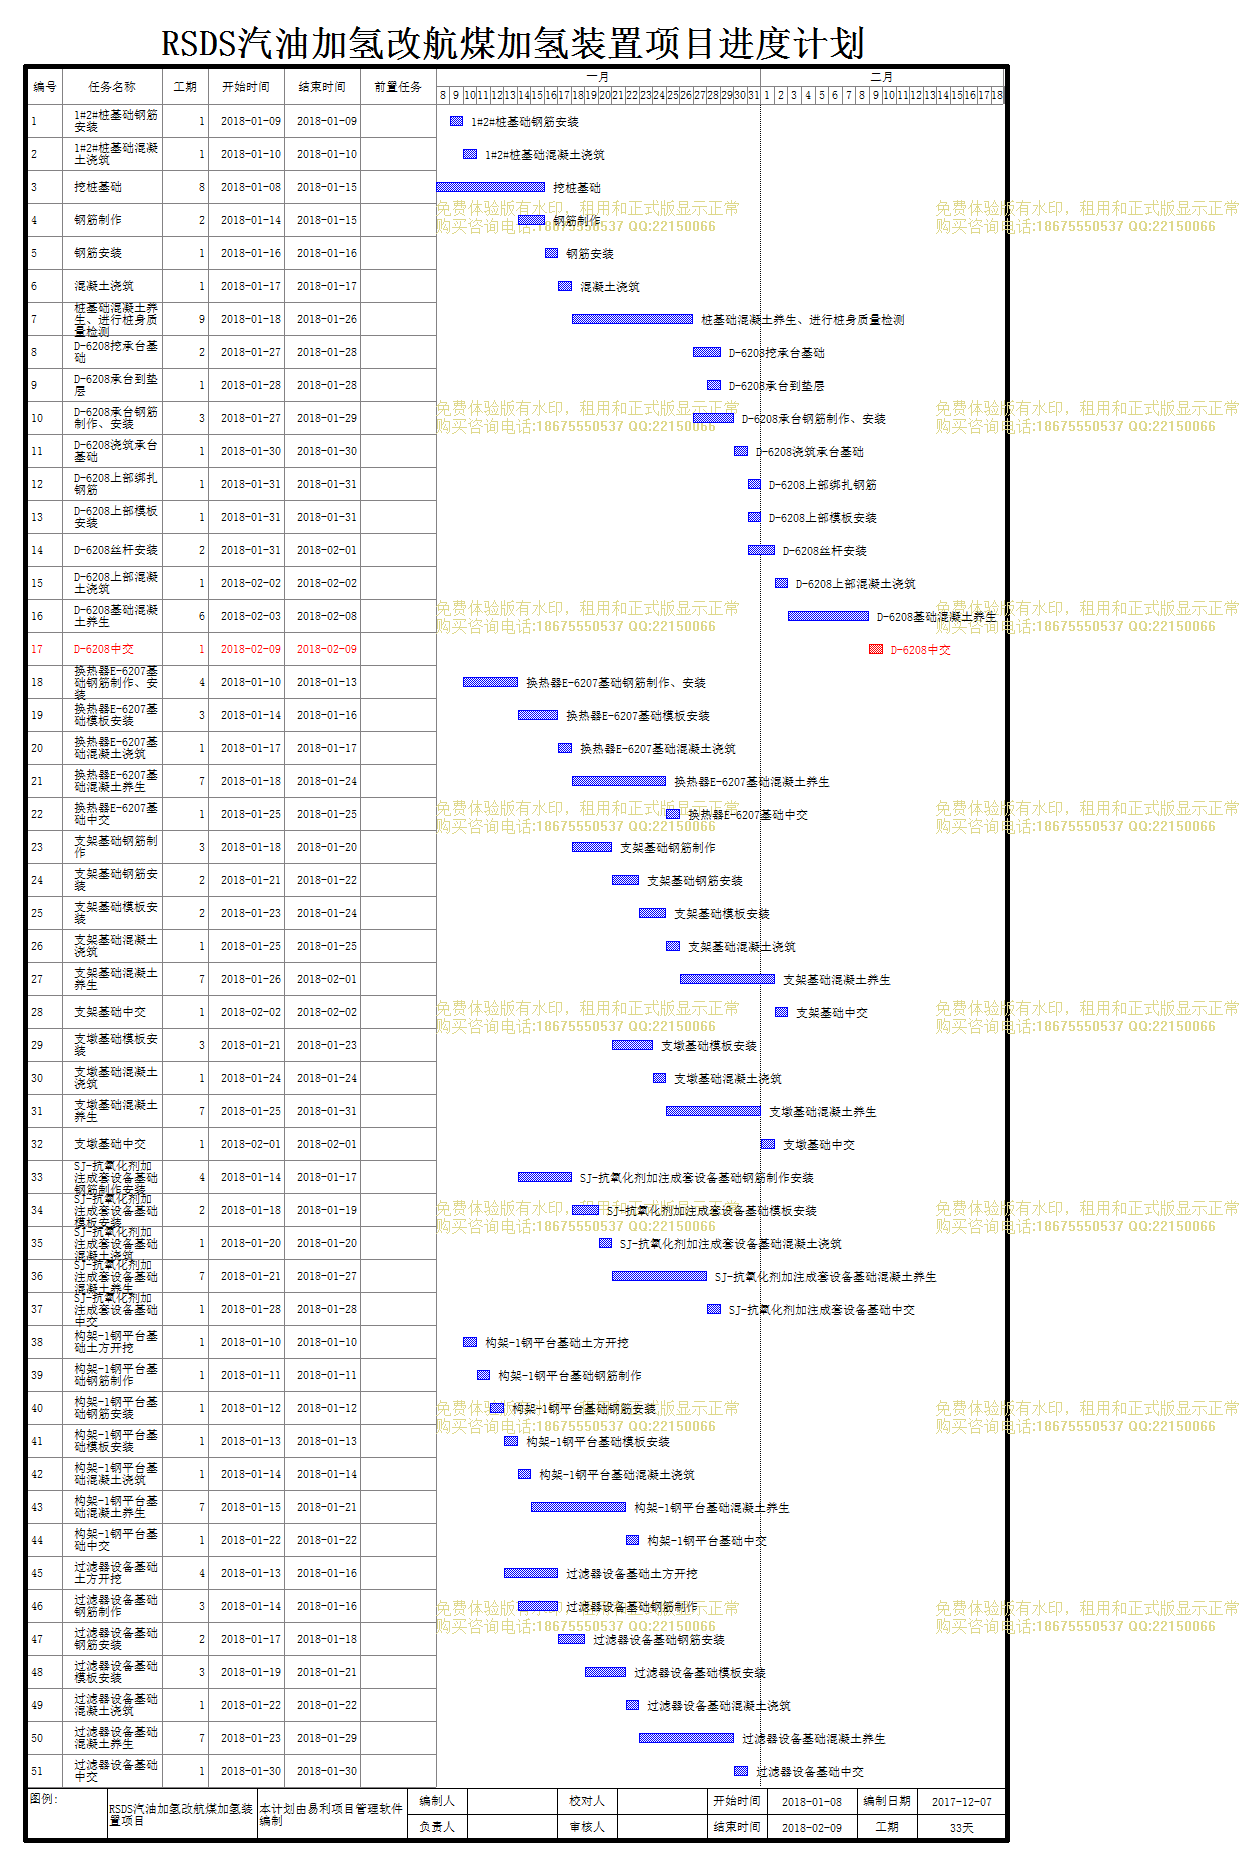The height and width of the screenshot is (1864, 1239).
Task: Select the 编号 column header
Action: [x=45, y=87]
